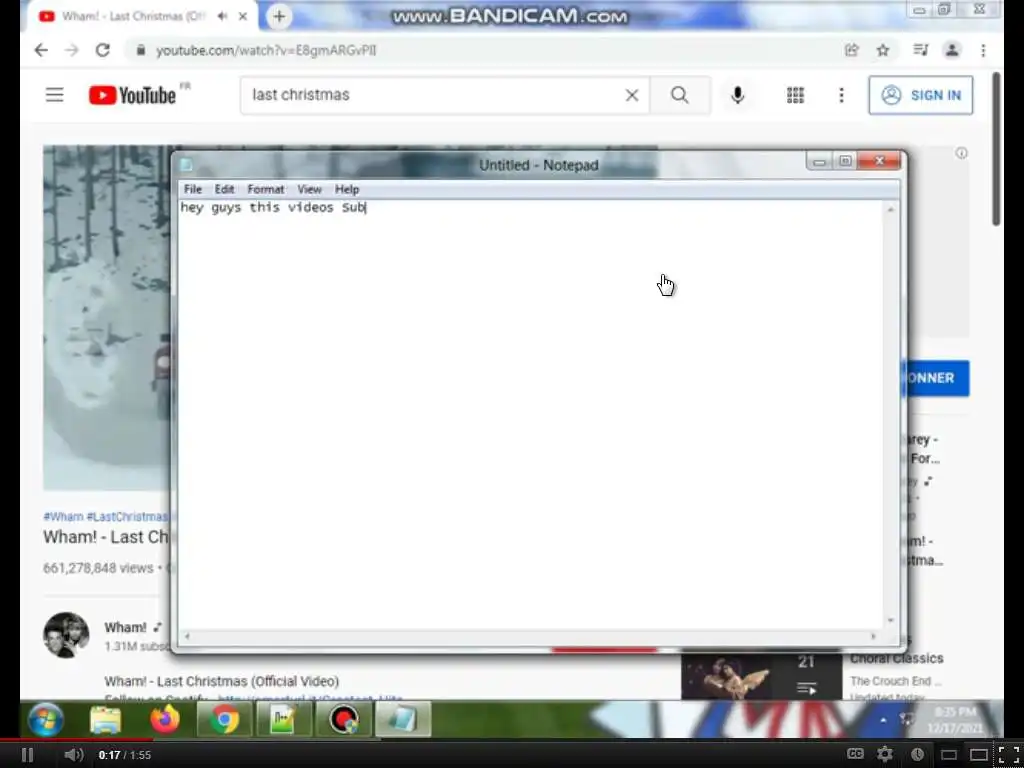Image resolution: width=1024 pixels, height=768 pixels.
Task: Click the watch later clock icon
Action: click(918, 754)
